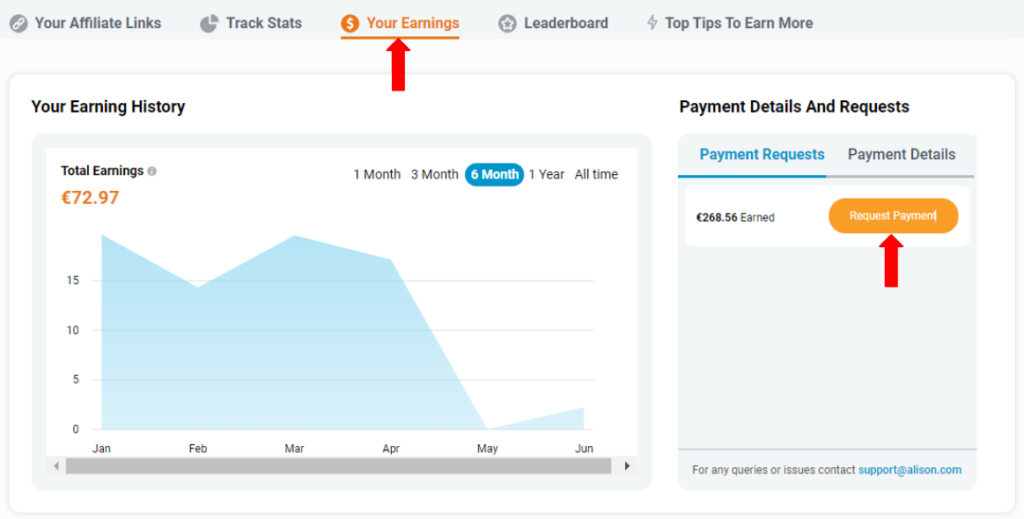The height and width of the screenshot is (519, 1024).
Task: Click the support@alison.com email link
Action: pos(909,470)
